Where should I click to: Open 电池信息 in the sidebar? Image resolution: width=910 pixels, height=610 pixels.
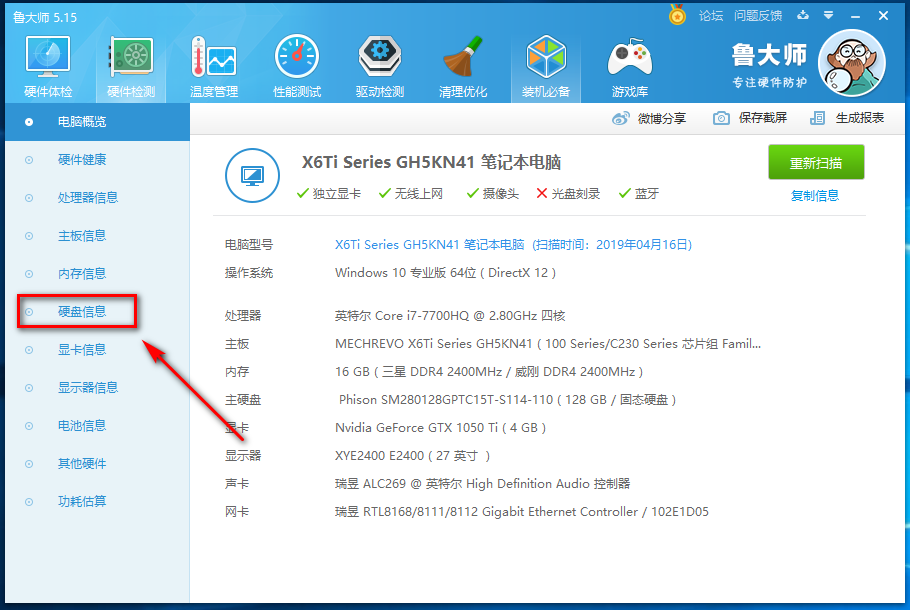(x=82, y=425)
